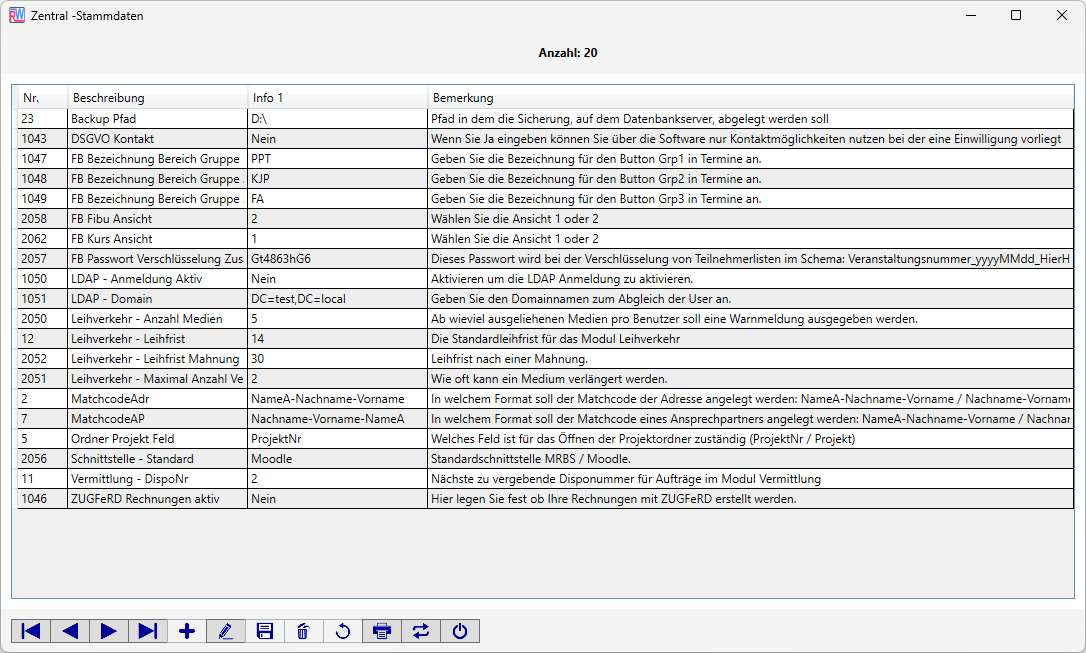This screenshot has width=1086, height=653.
Task: Select the "DSGVO Kontakt" cell
Action: pyautogui.click(x=157, y=139)
